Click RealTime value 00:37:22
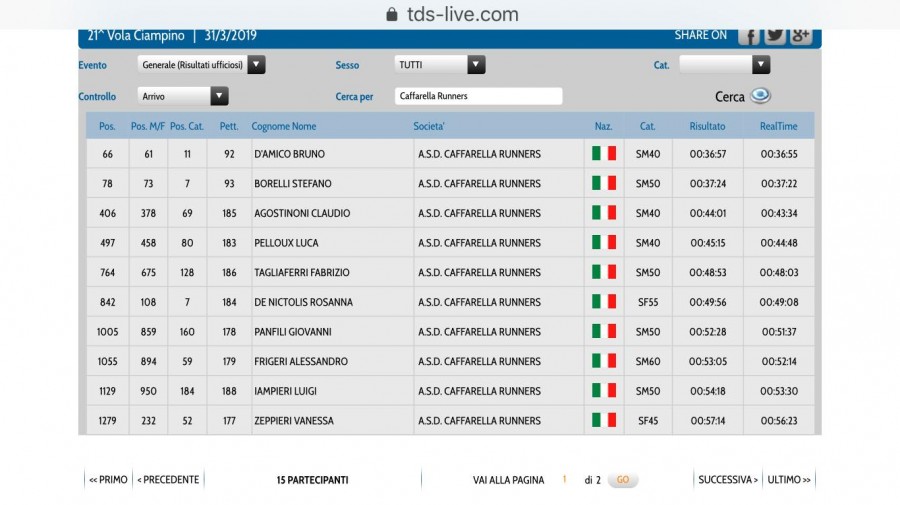The image size is (900, 505). (779, 184)
